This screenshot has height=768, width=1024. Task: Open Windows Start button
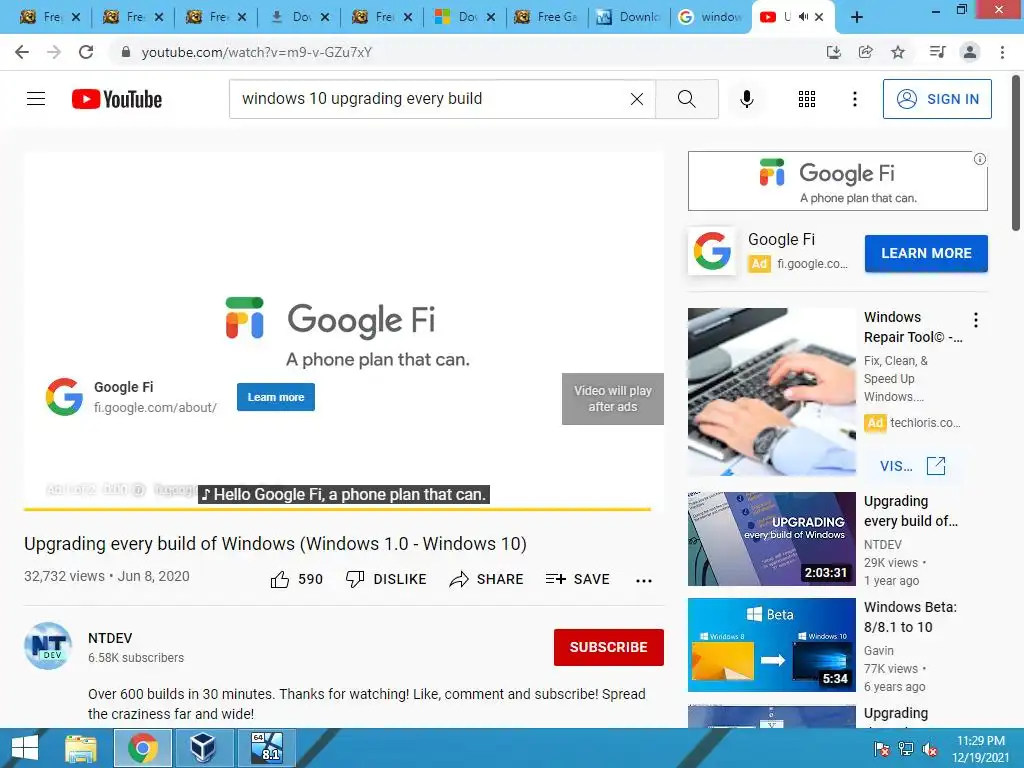coord(25,748)
